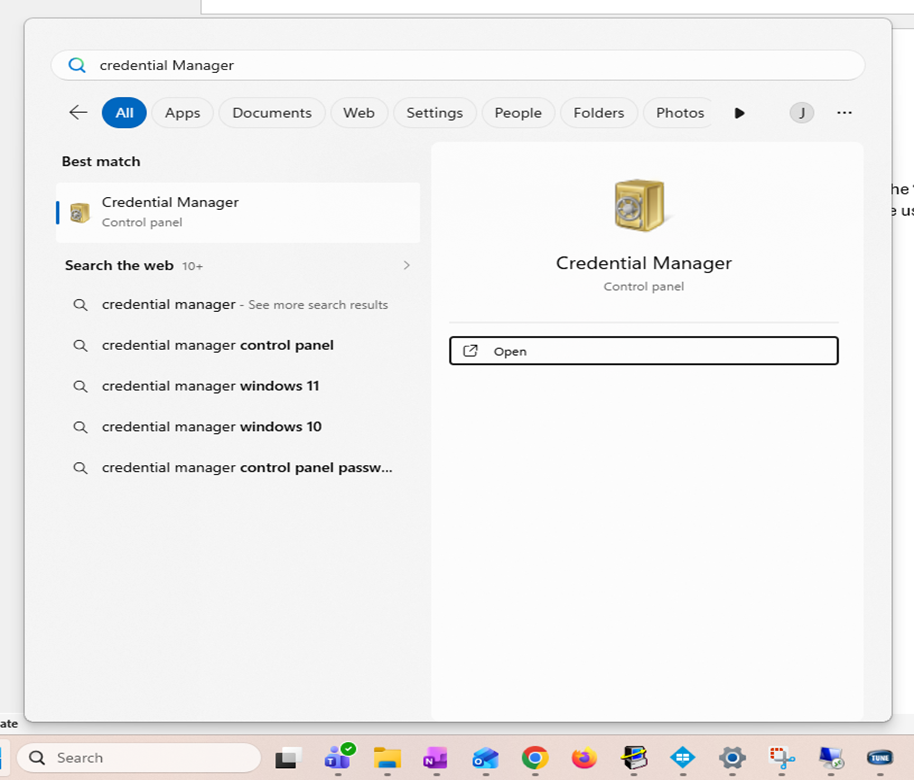Screen dimensions: 914x780
Task: Expand the Search the web section chevron
Action: (x=406, y=266)
